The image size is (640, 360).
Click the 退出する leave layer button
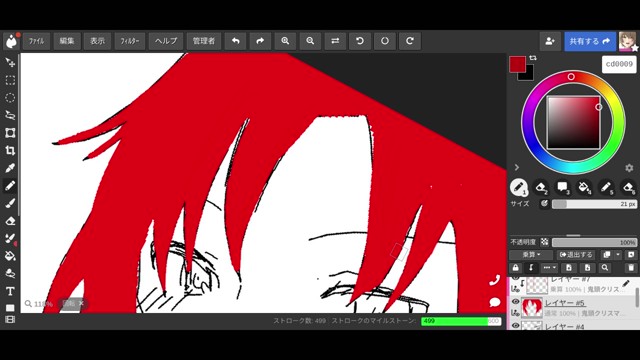(x=576, y=255)
